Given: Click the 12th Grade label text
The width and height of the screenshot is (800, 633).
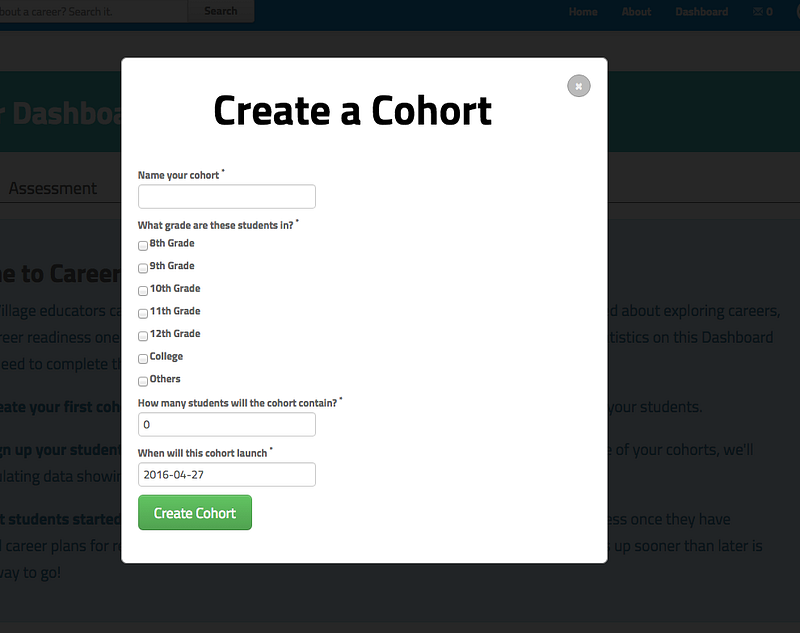Looking at the screenshot, I should (x=175, y=334).
